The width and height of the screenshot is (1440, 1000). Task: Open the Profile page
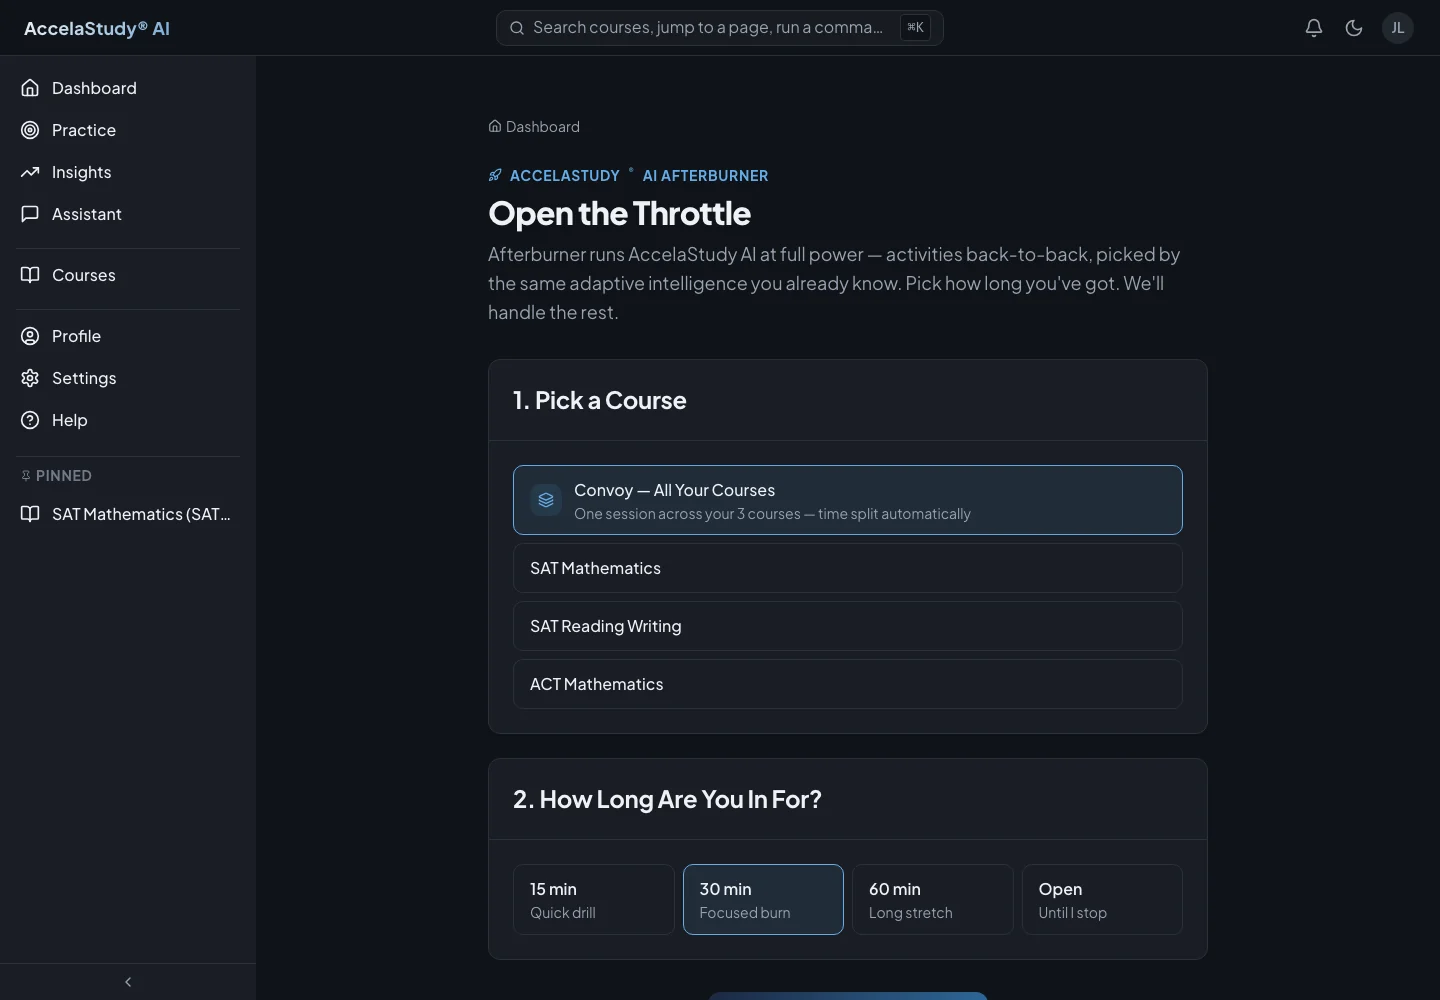click(x=128, y=336)
